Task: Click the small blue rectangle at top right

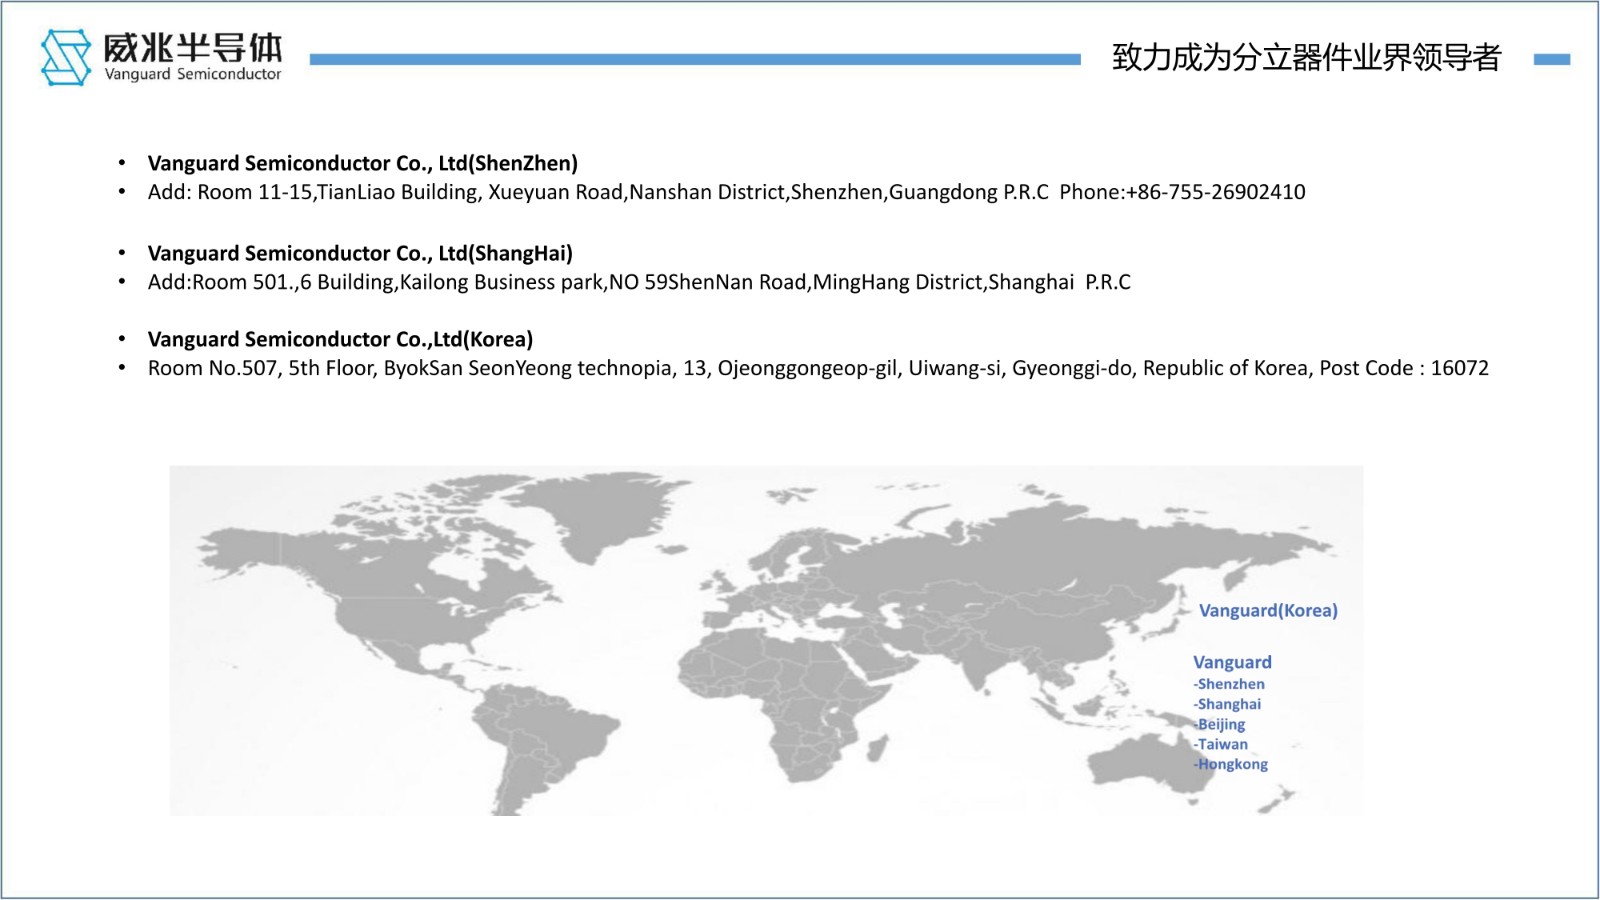Action: coord(1551,60)
